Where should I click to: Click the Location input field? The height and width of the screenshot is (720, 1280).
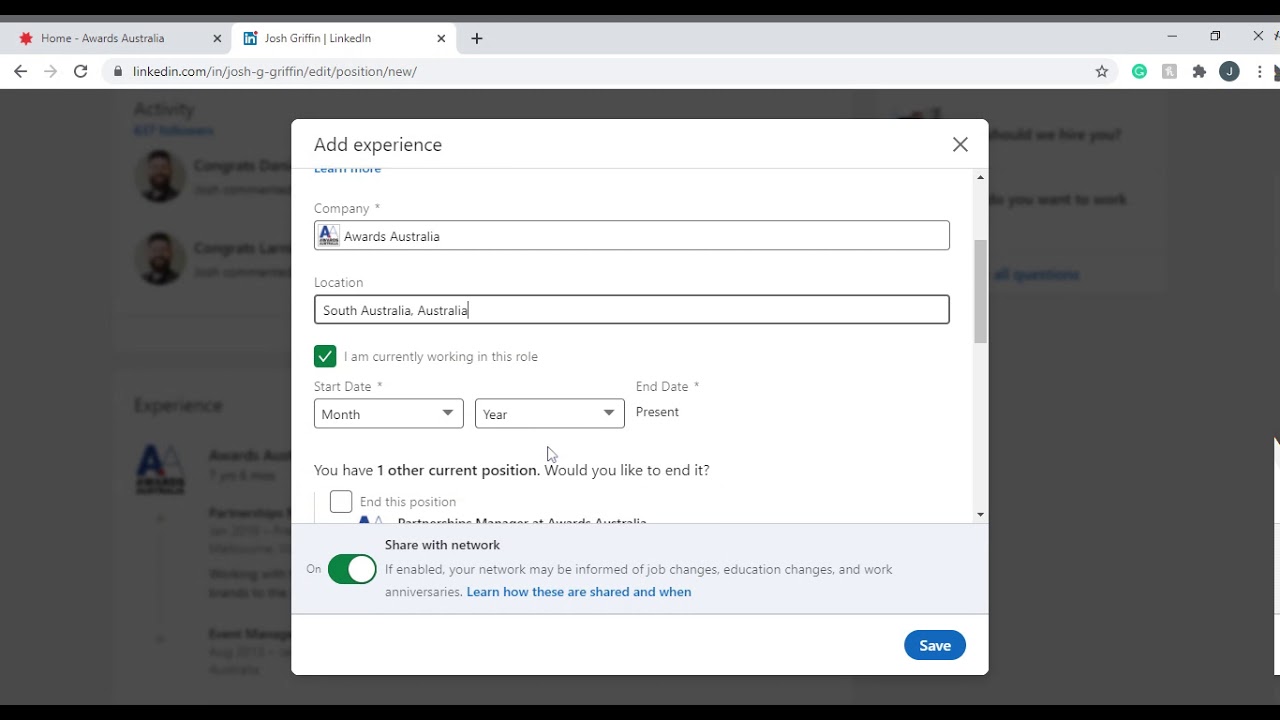coord(632,310)
